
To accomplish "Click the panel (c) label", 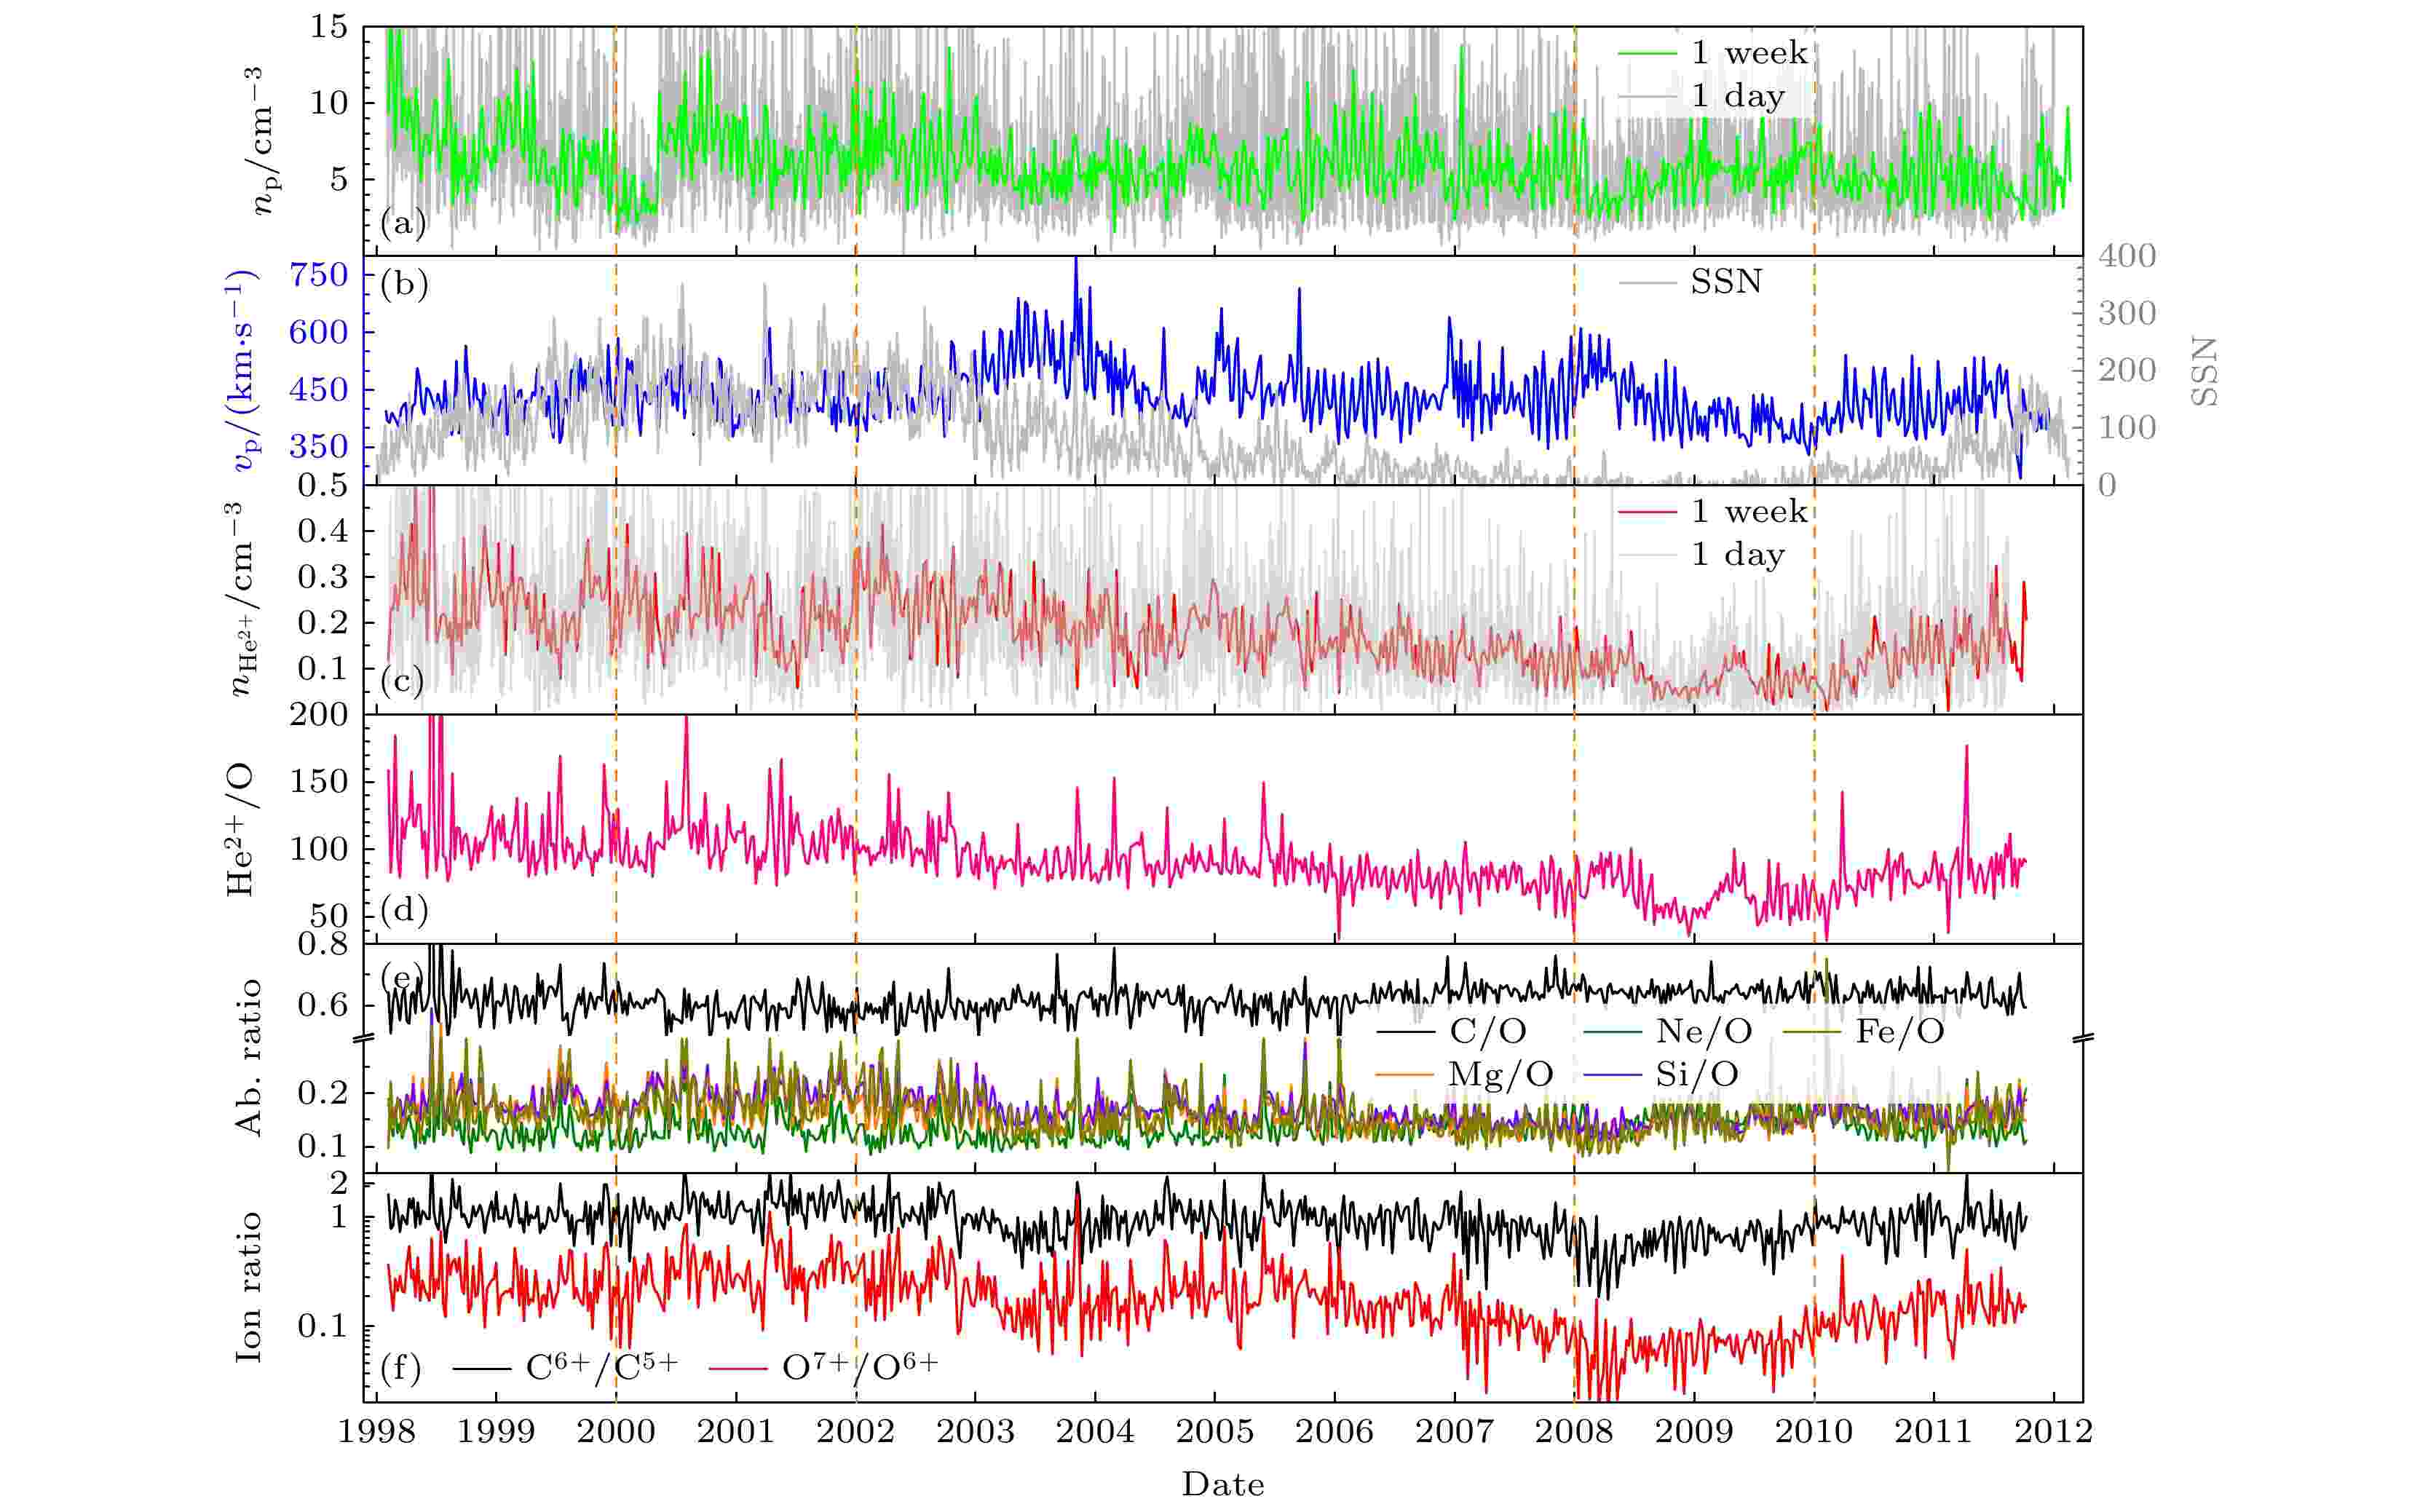I will [403, 682].
